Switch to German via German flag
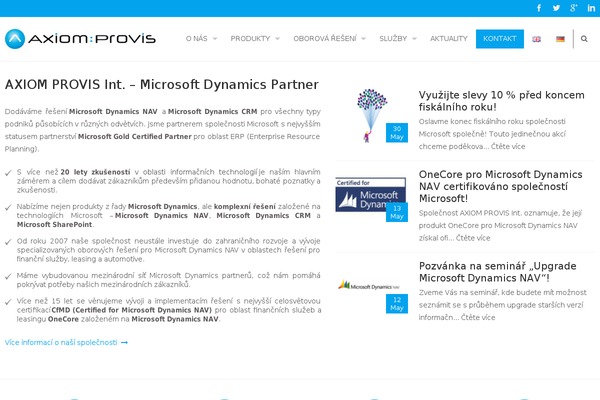 coord(560,39)
